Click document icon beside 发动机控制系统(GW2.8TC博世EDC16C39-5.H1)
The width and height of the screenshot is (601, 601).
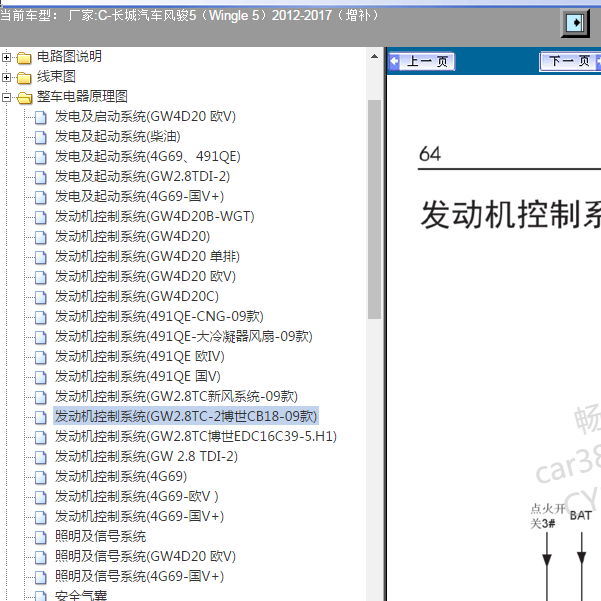[x=41, y=437]
